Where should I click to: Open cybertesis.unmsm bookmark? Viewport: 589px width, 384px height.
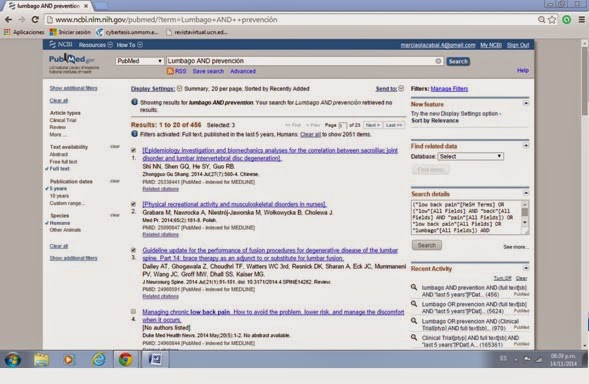click(x=127, y=32)
